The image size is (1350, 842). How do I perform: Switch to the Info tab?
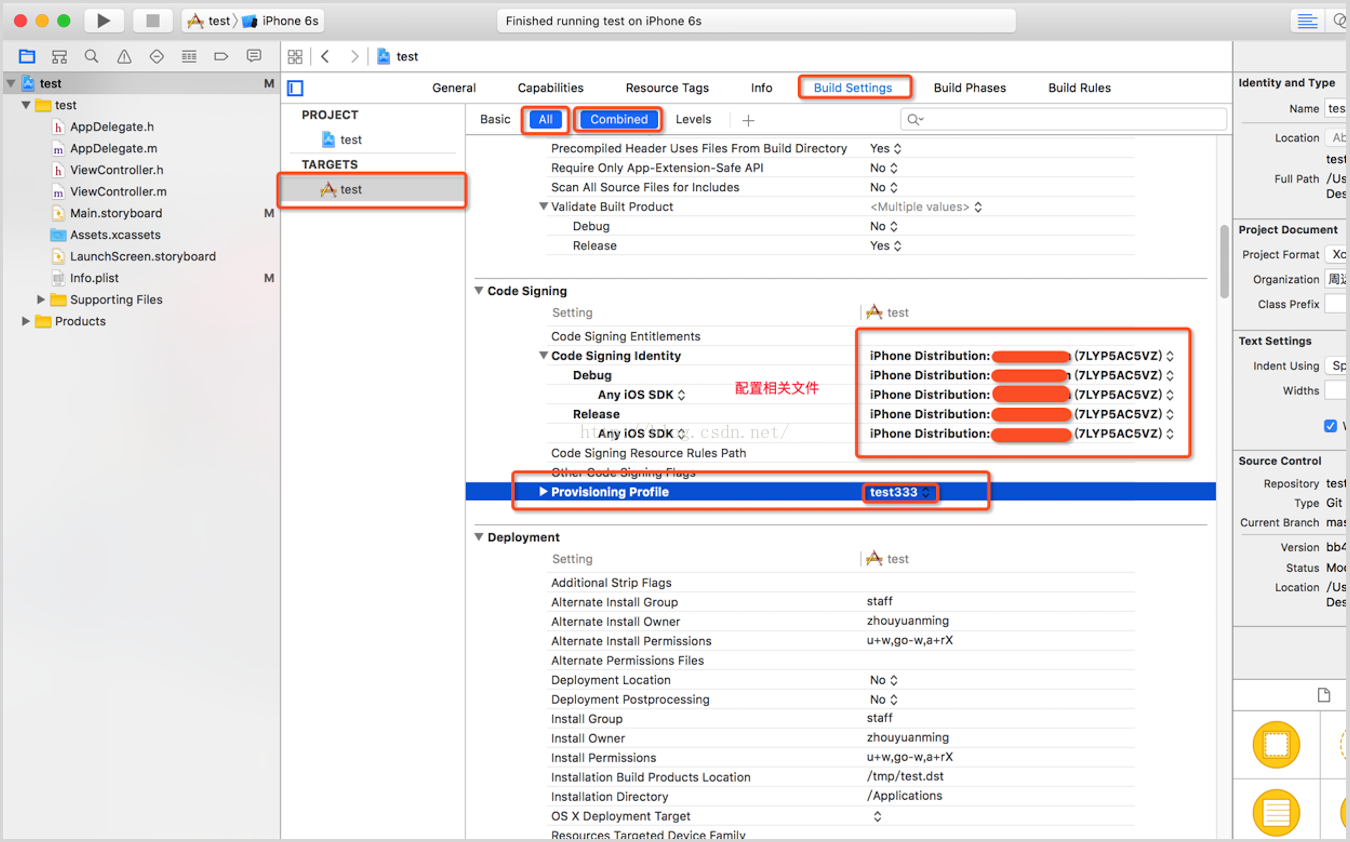tap(762, 88)
